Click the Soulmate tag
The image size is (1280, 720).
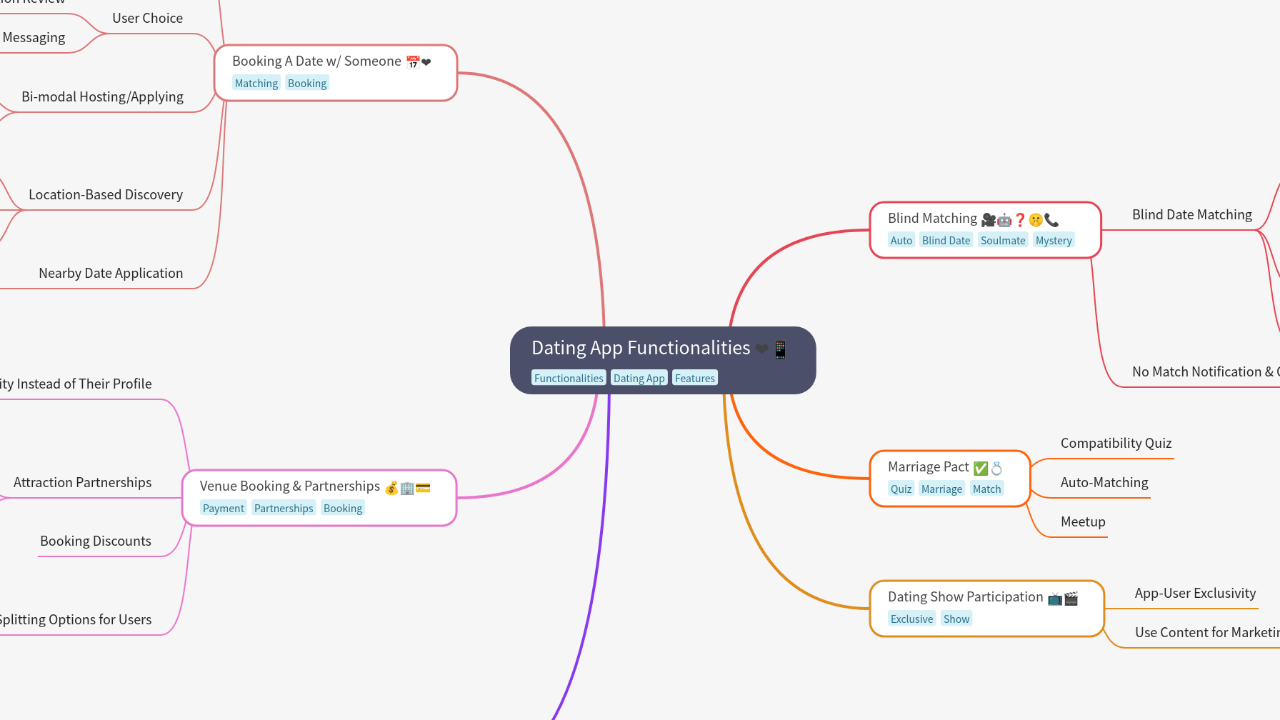click(x=1003, y=240)
